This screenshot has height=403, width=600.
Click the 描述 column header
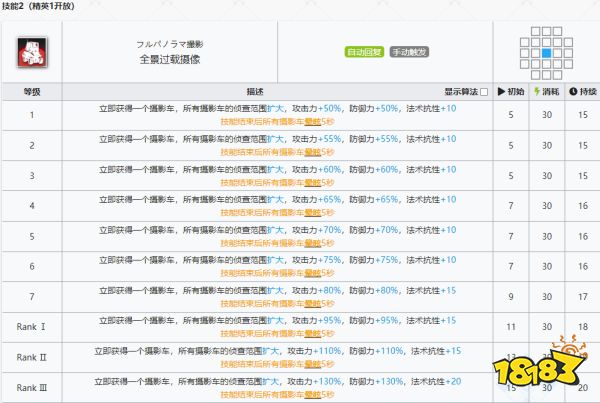[x=255, y=92]
